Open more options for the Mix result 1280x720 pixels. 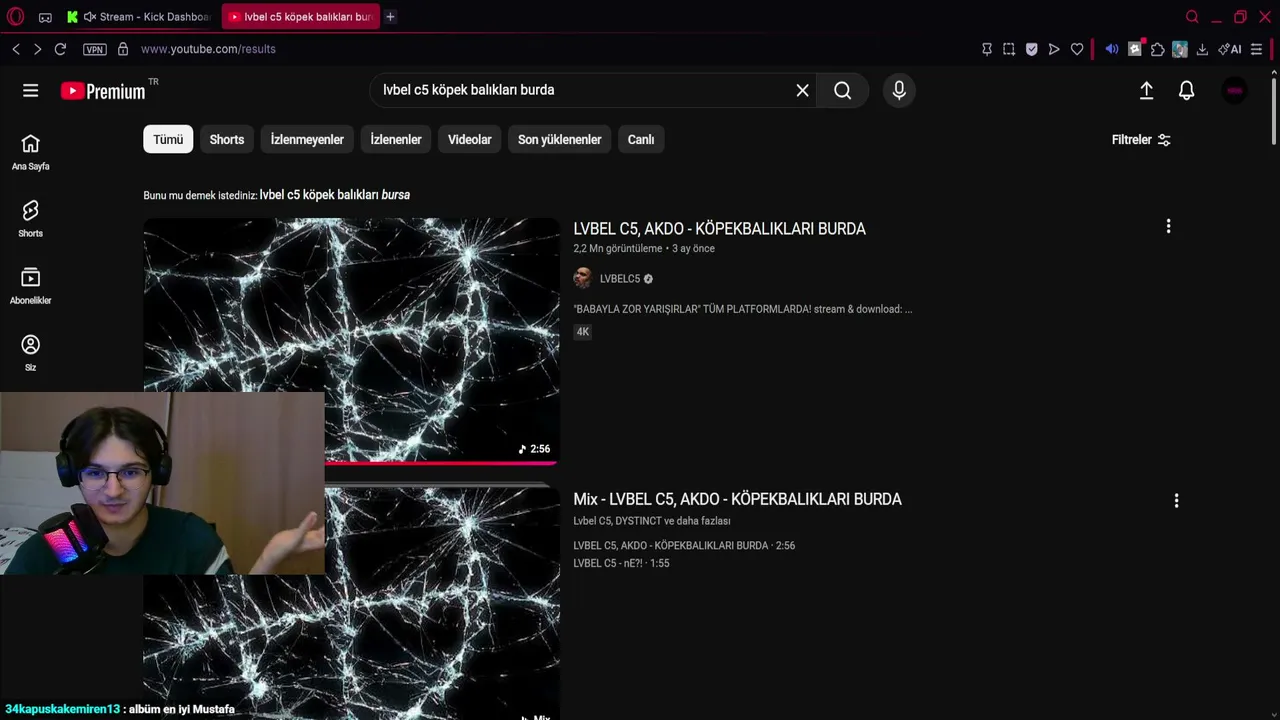[x=1176, y=500]
